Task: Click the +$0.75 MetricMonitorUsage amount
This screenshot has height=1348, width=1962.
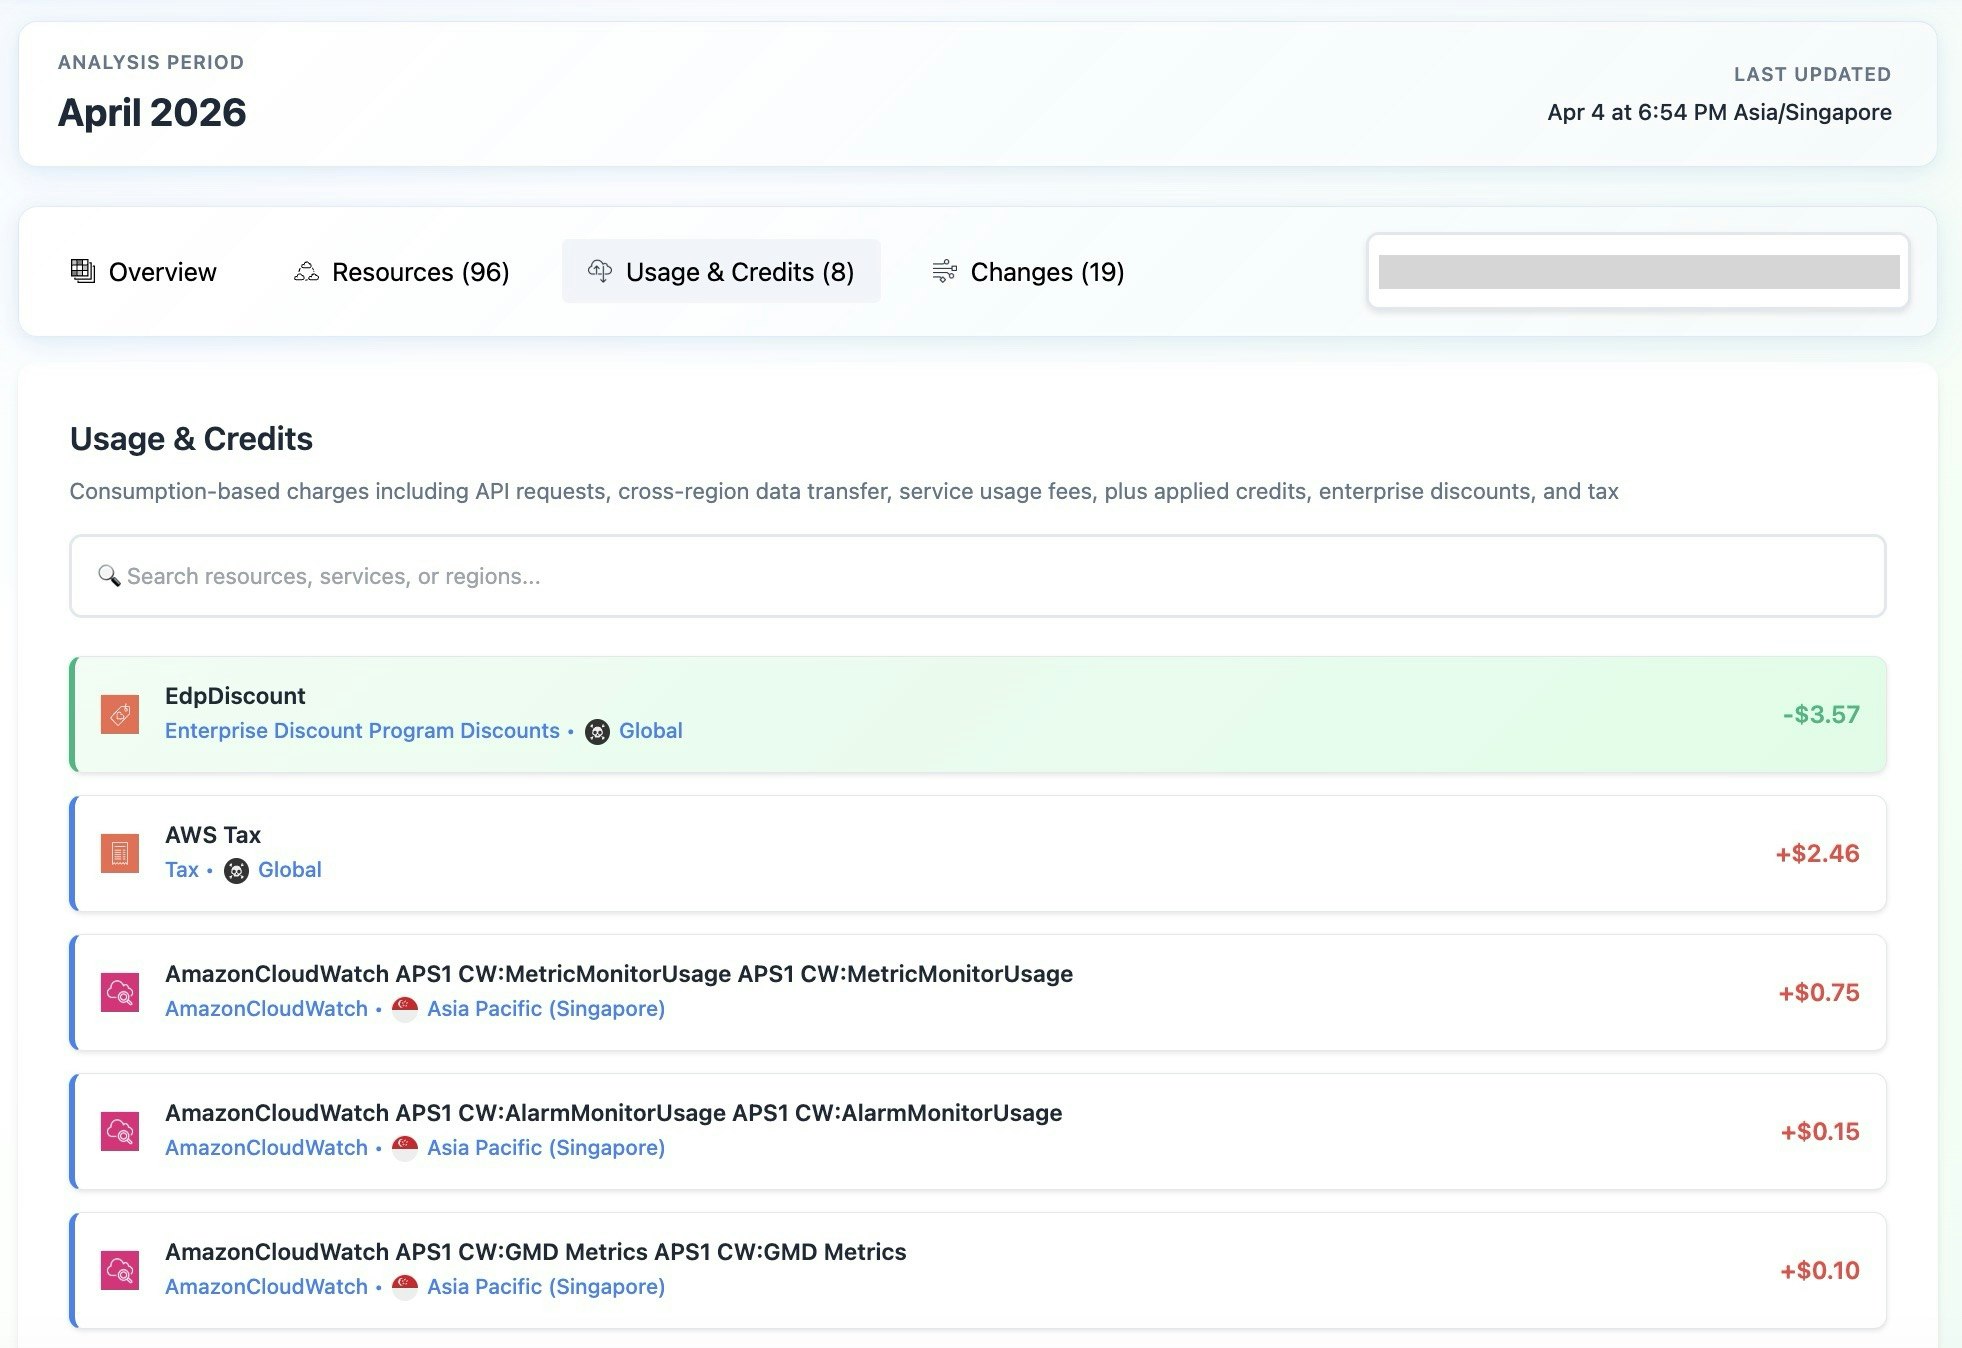Action: (1818, 992)
